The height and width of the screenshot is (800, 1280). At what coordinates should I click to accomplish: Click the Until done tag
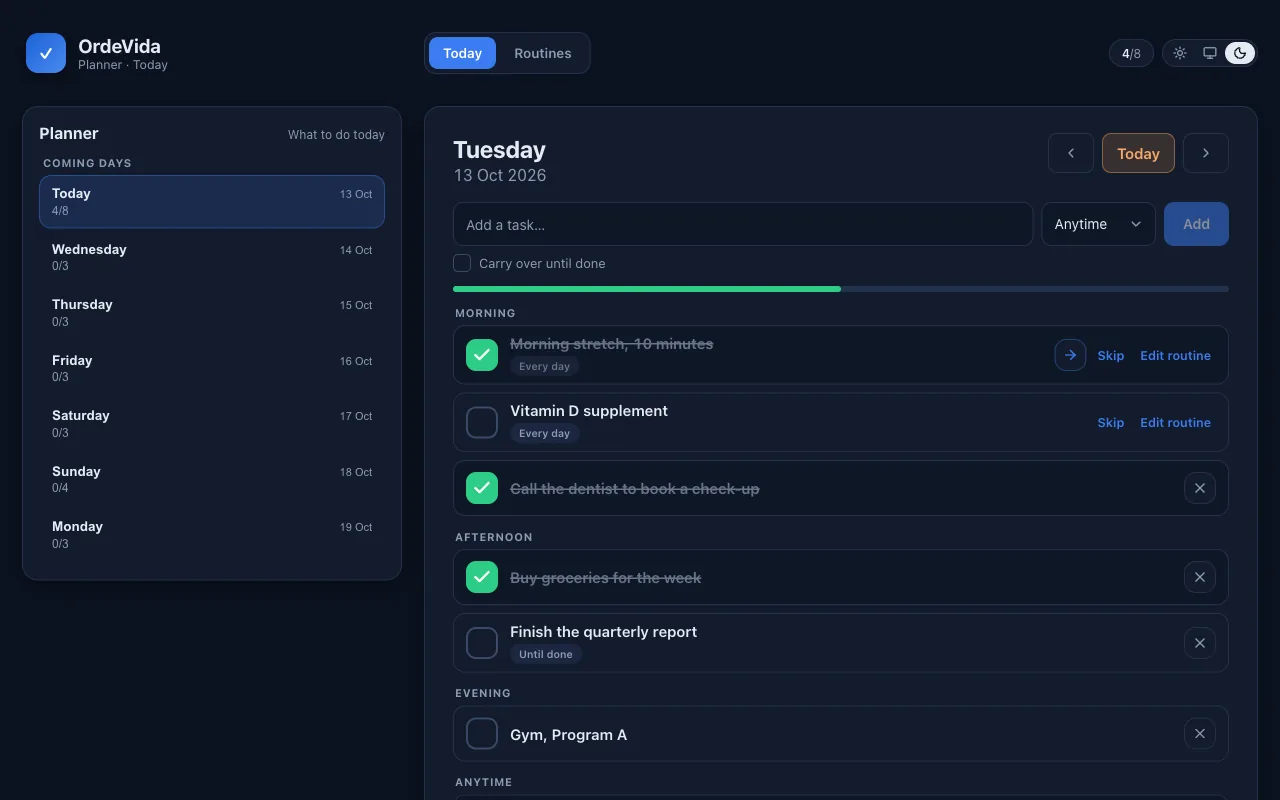[546, 654]
